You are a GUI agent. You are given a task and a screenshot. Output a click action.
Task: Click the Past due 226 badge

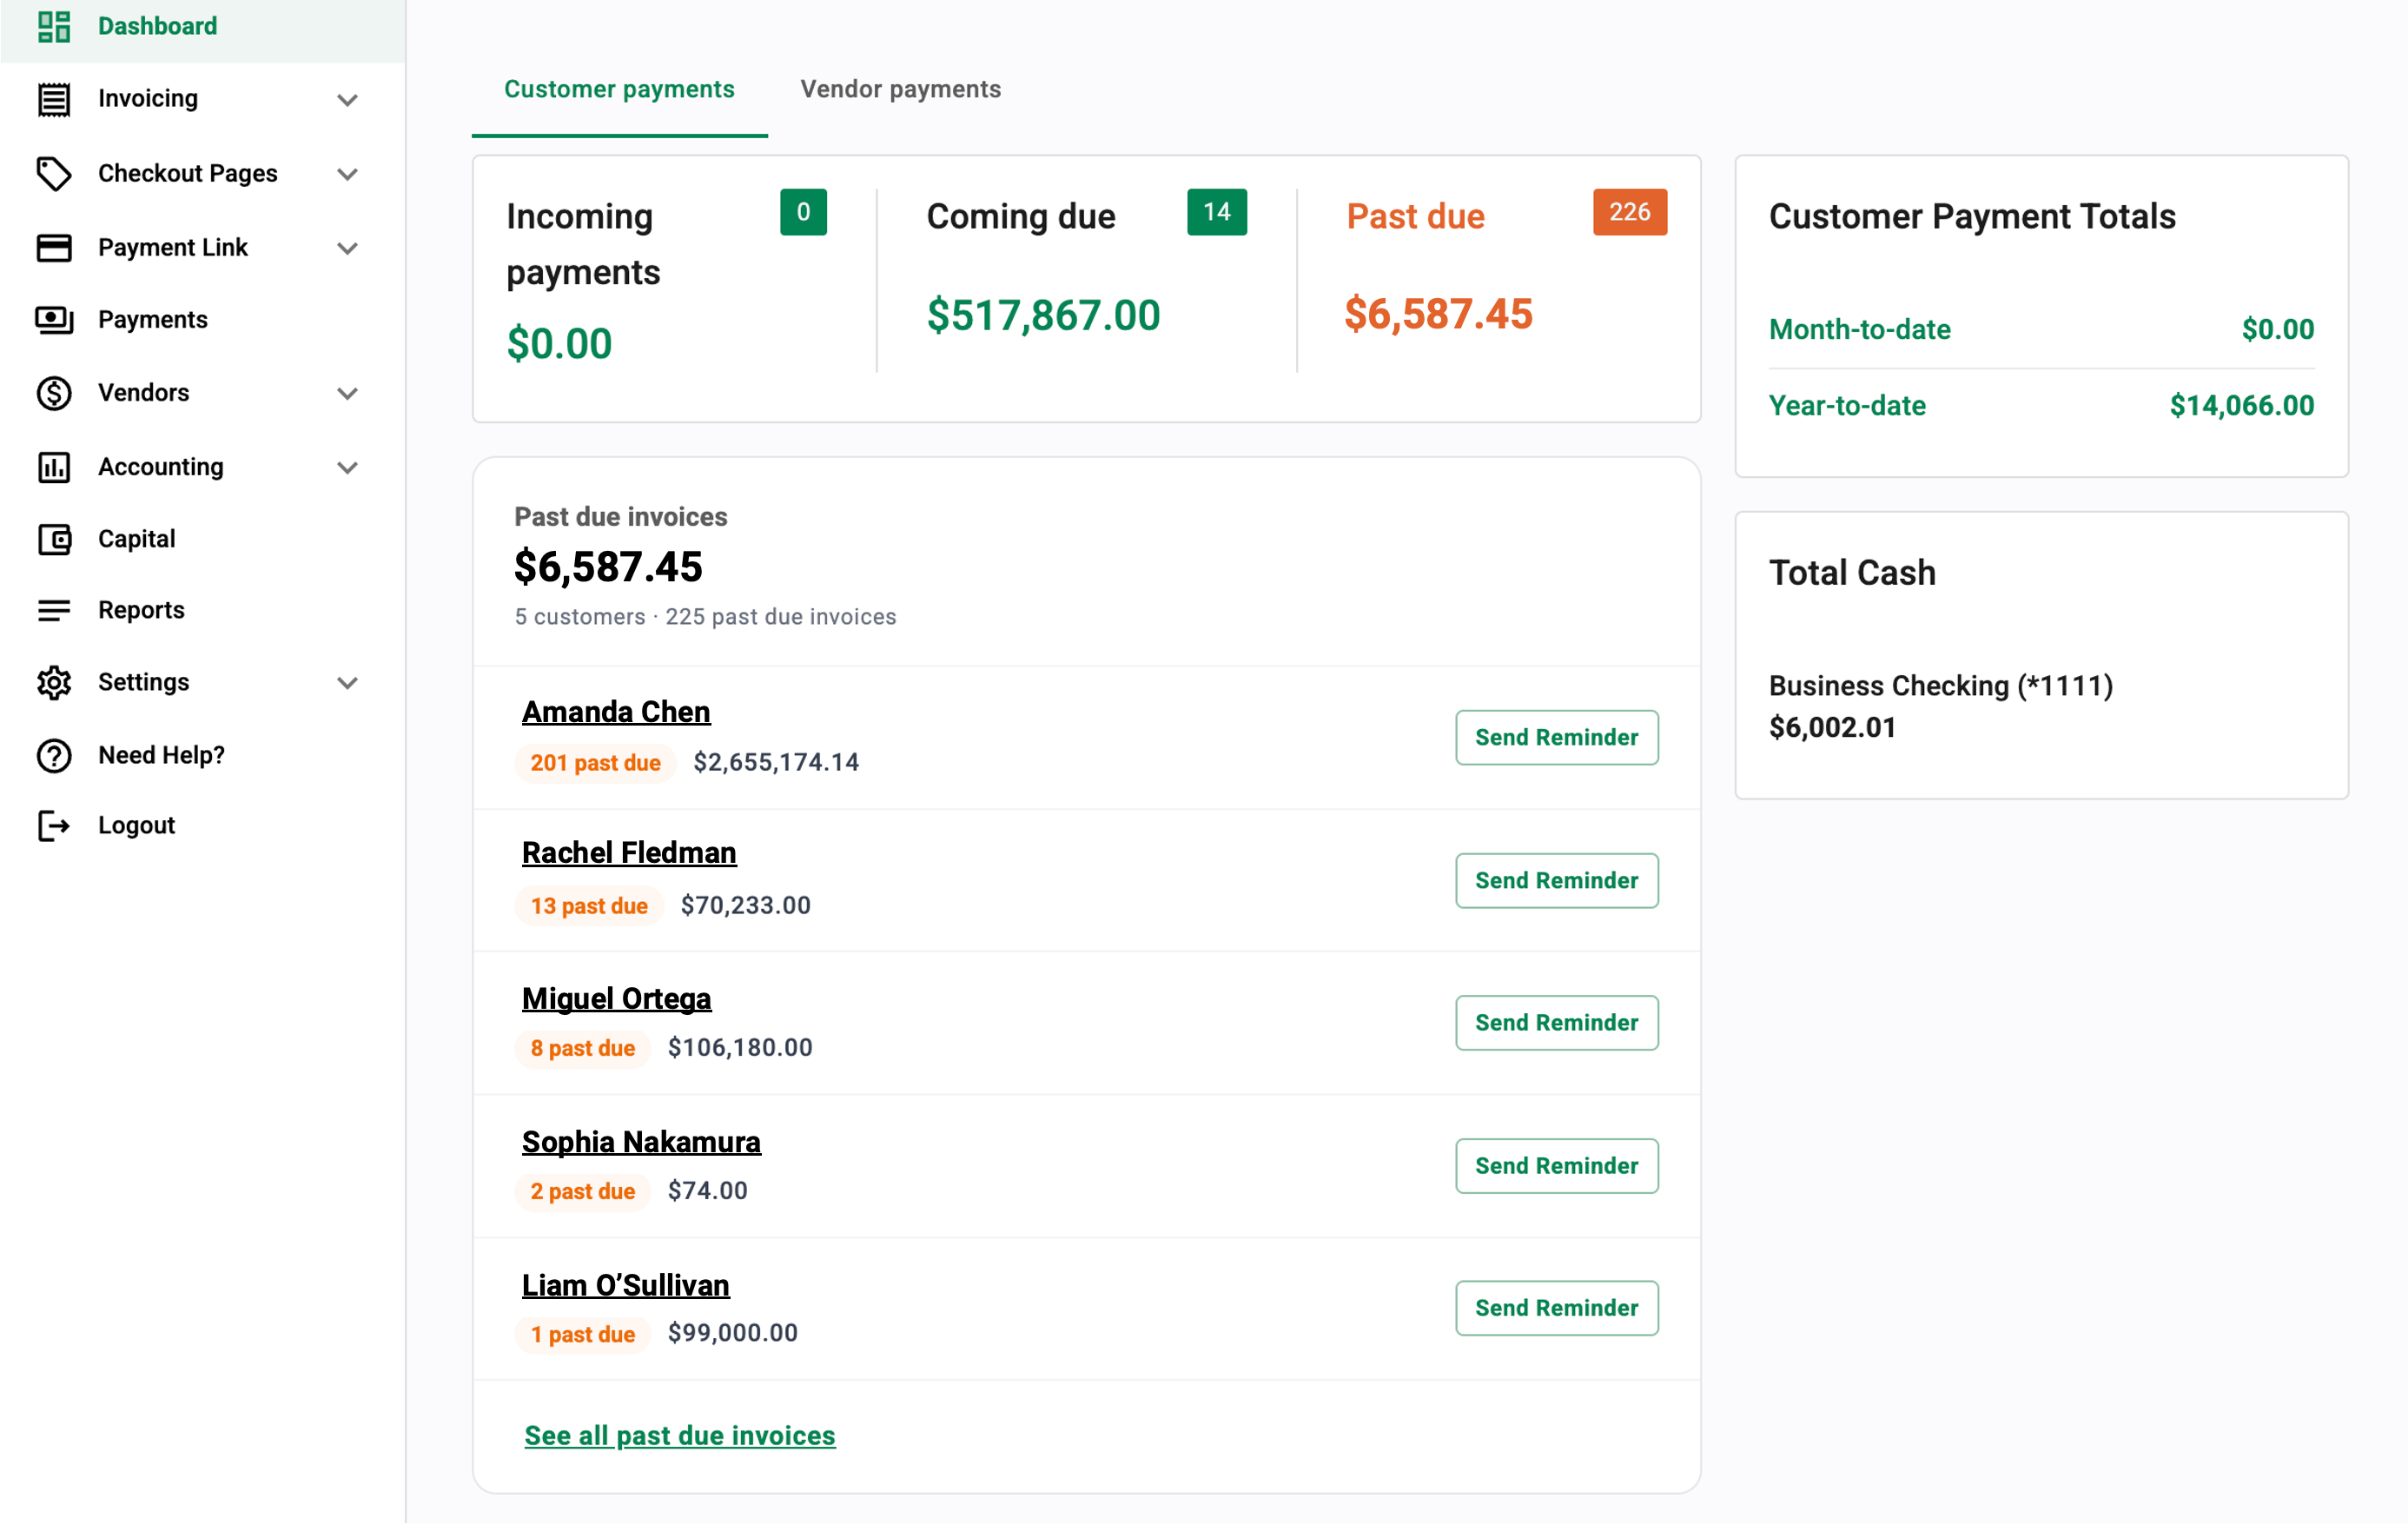(x=1629, y=212)
